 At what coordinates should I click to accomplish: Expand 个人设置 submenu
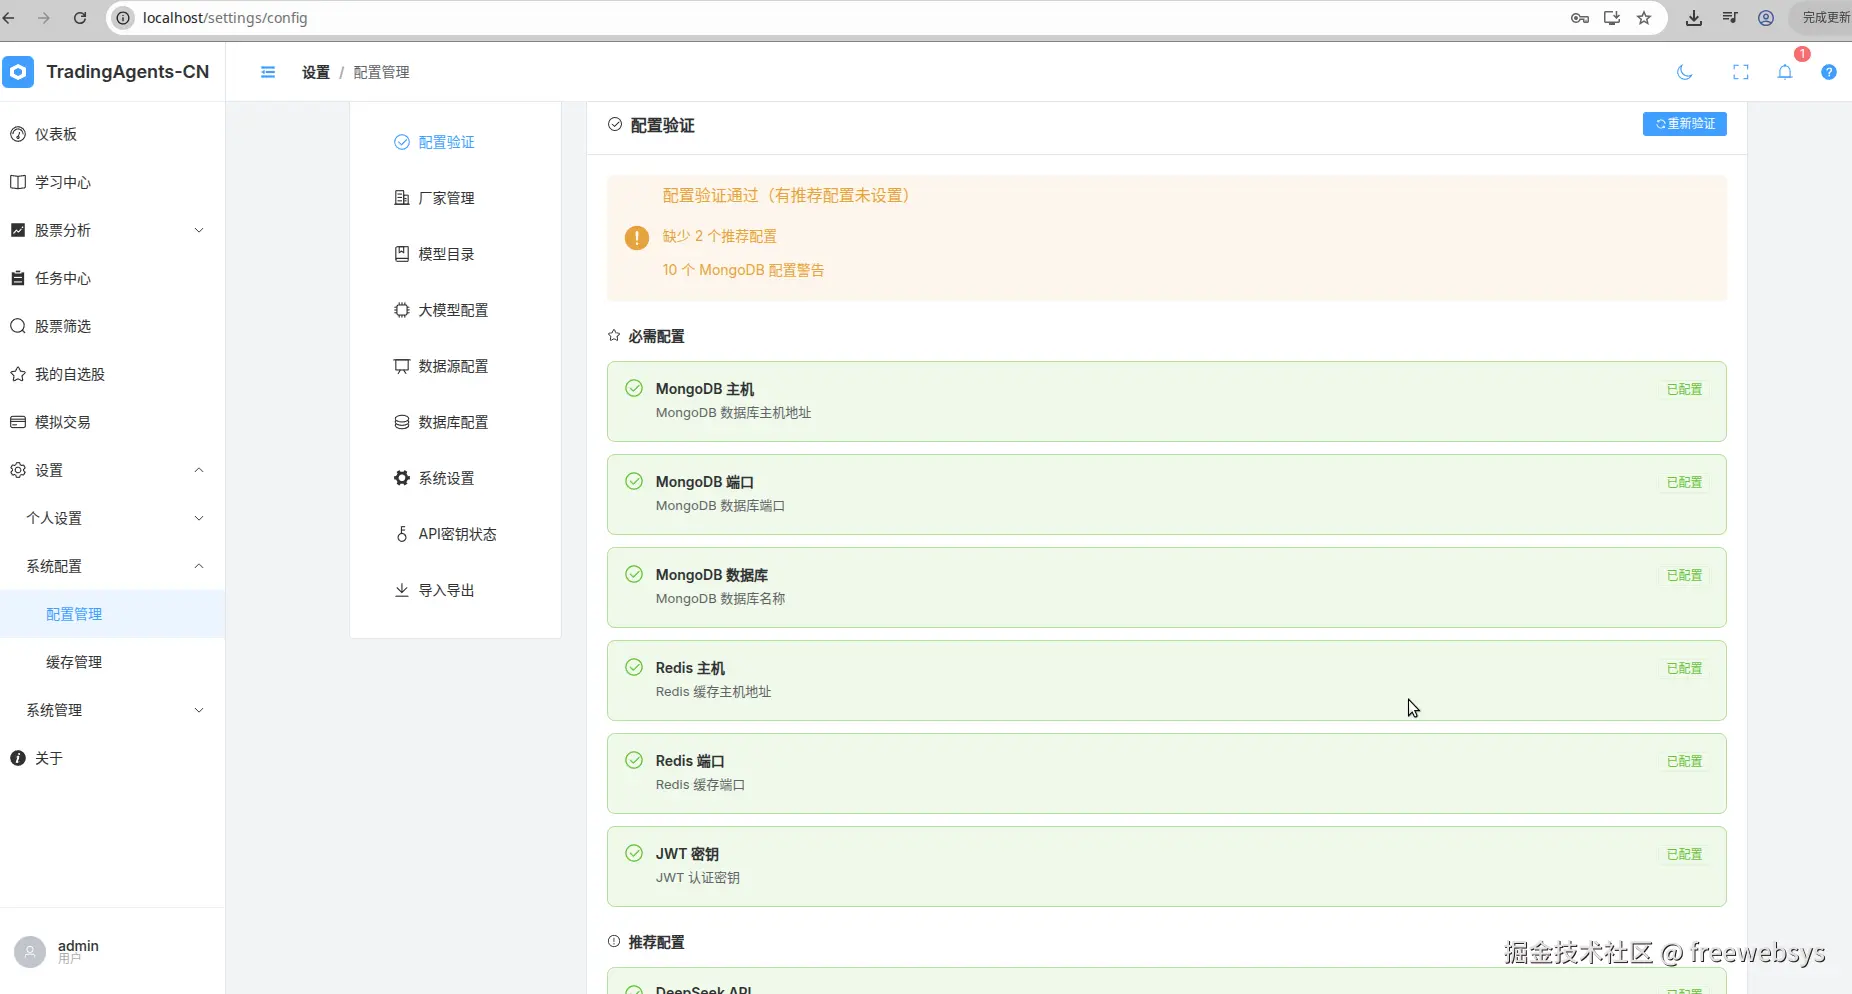coord(112,518)
